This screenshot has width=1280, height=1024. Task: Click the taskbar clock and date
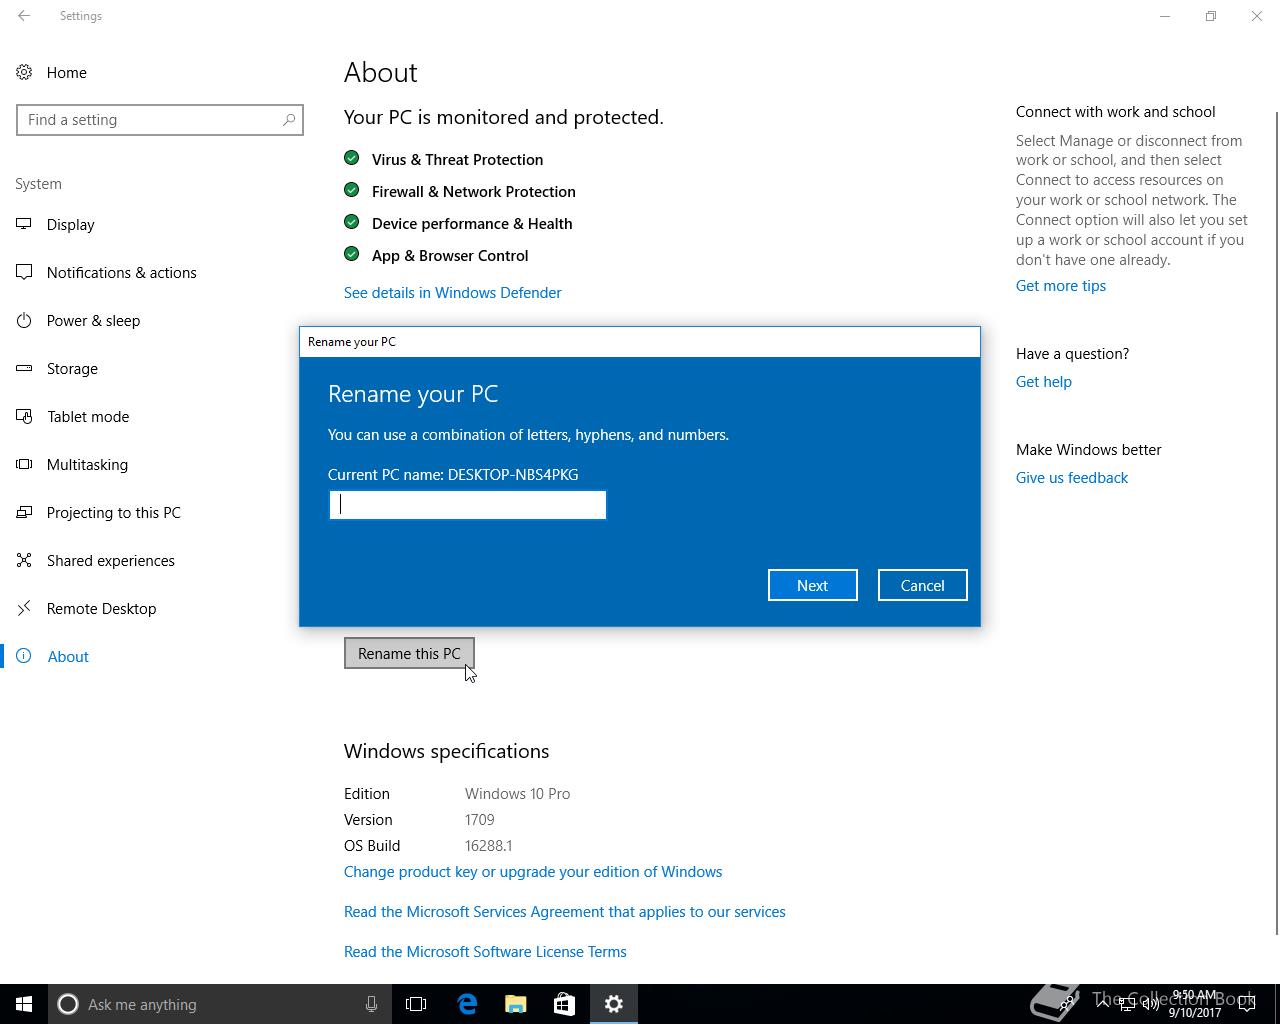tap(1195, 1004)
